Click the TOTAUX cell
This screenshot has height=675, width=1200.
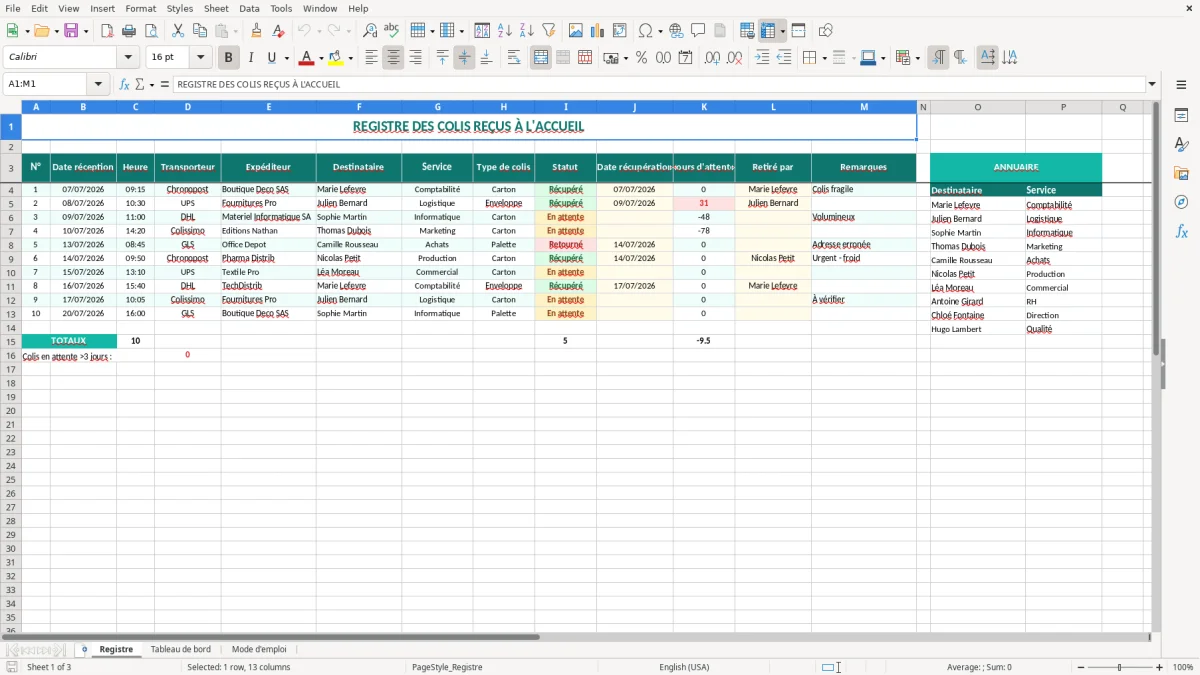69,341
